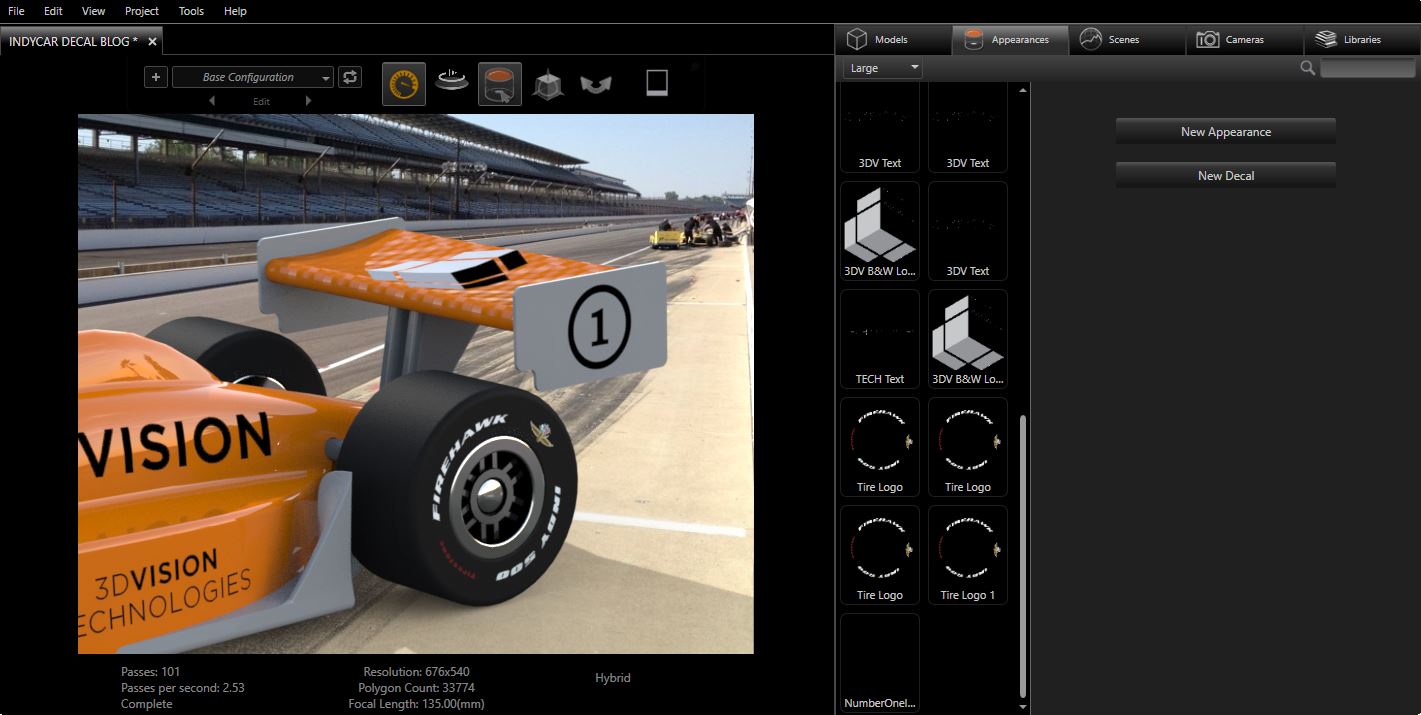Click the 3D cube manipulate tool icon
Image resolution: width=1421 pixels, height=715 pixels.
pyautogui.click(x=548, y=84)
